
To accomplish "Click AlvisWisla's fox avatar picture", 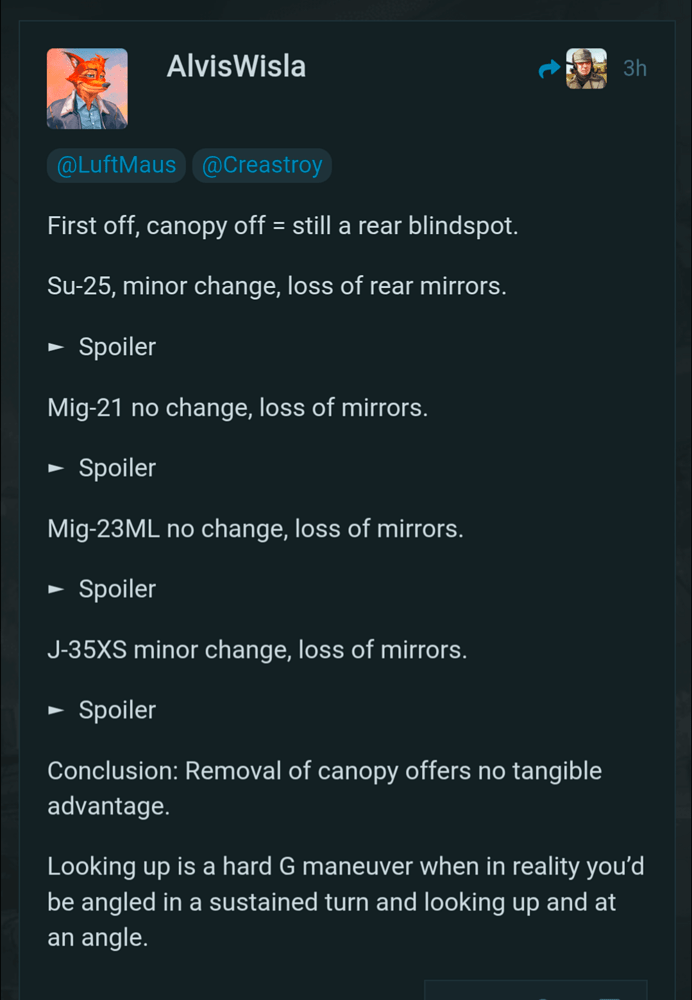I will click(x=87, y=89).
